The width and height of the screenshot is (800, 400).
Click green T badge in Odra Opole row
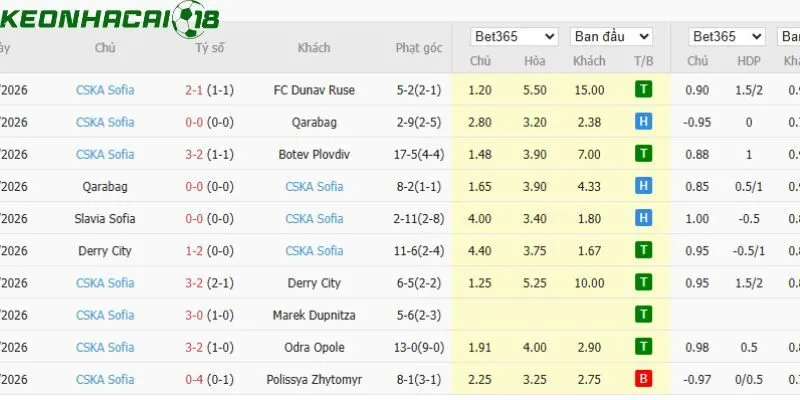coord(643,347)
